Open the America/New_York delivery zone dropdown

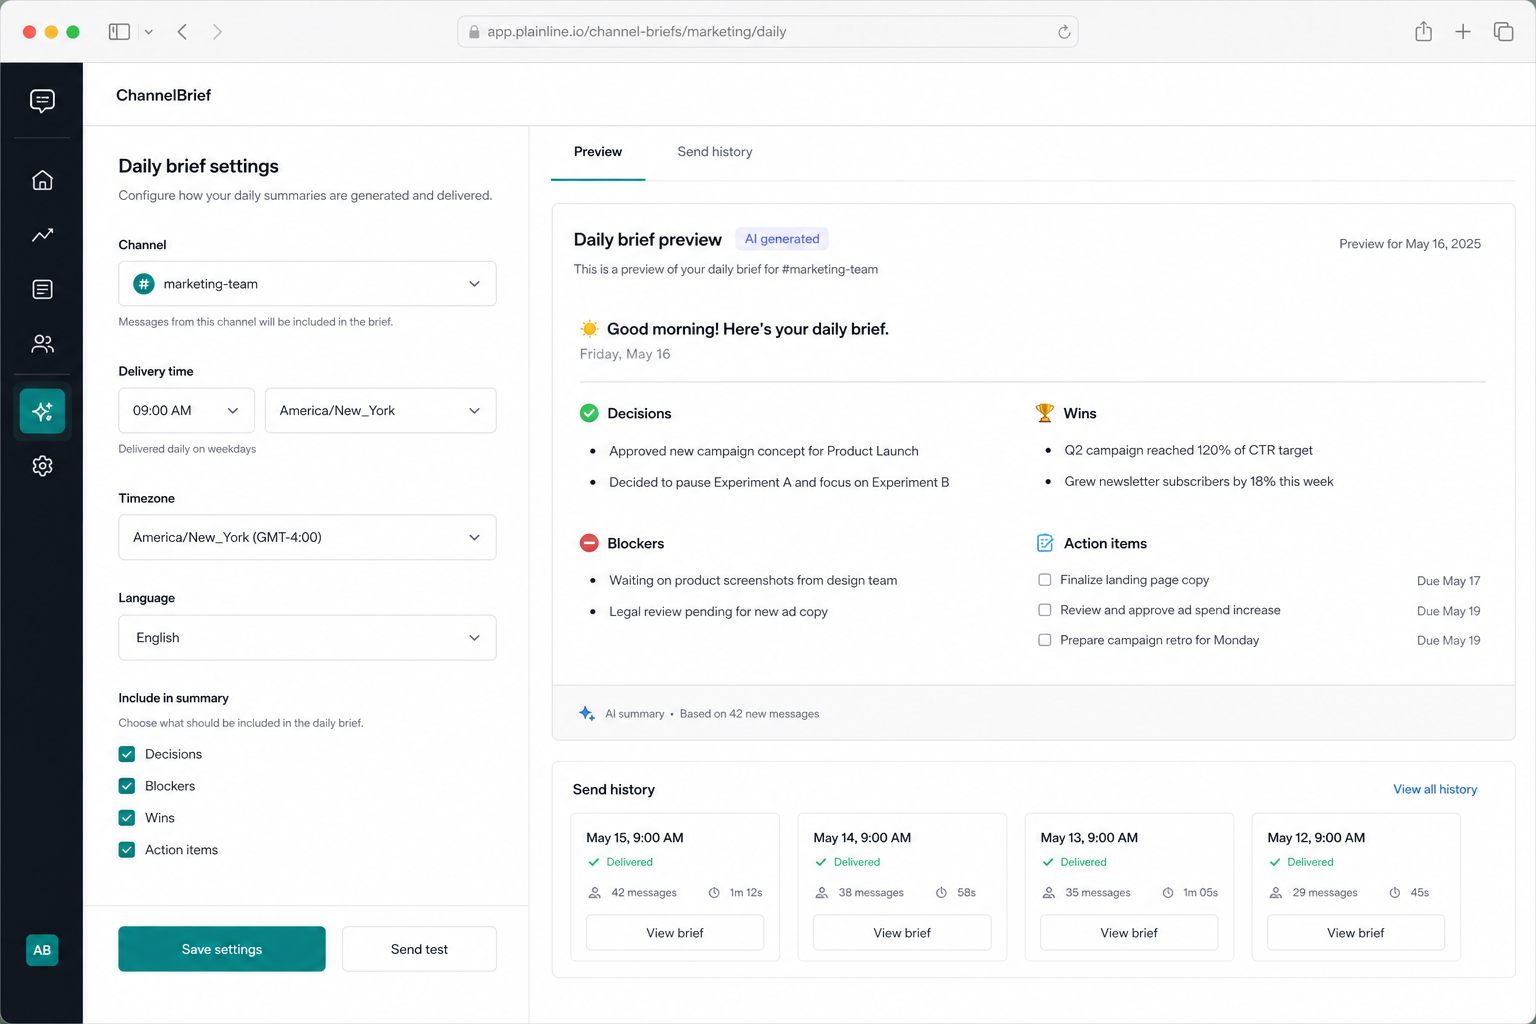(x=380, y=411)
